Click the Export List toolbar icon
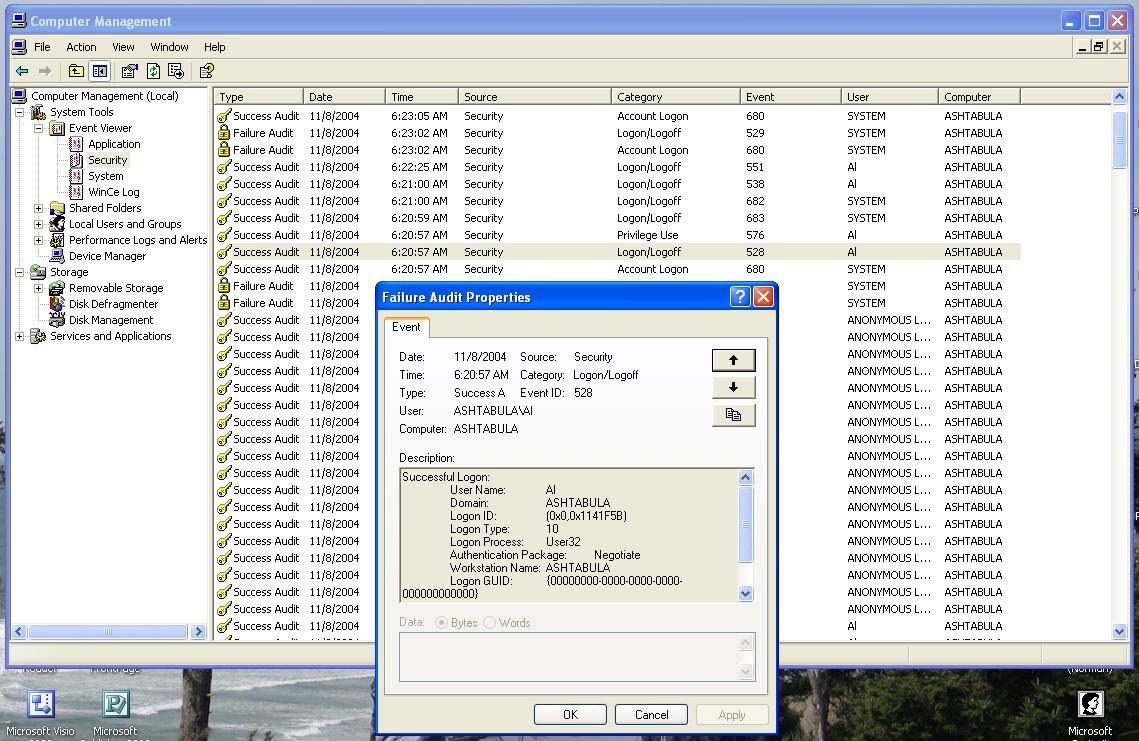Image resolution: width=1139 pixels, height=741 pixels. pos(176,71)
